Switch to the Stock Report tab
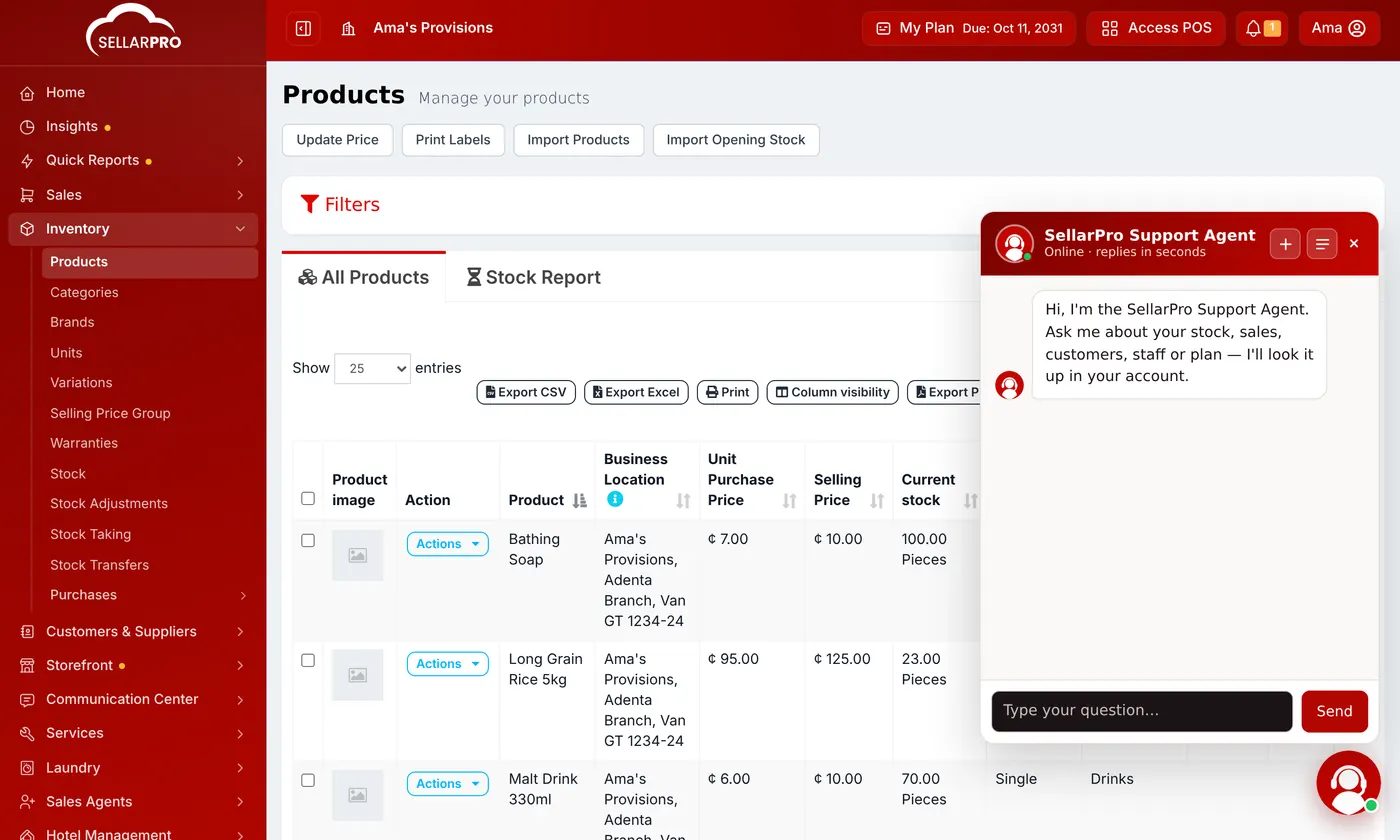 (x=533, y=277)
